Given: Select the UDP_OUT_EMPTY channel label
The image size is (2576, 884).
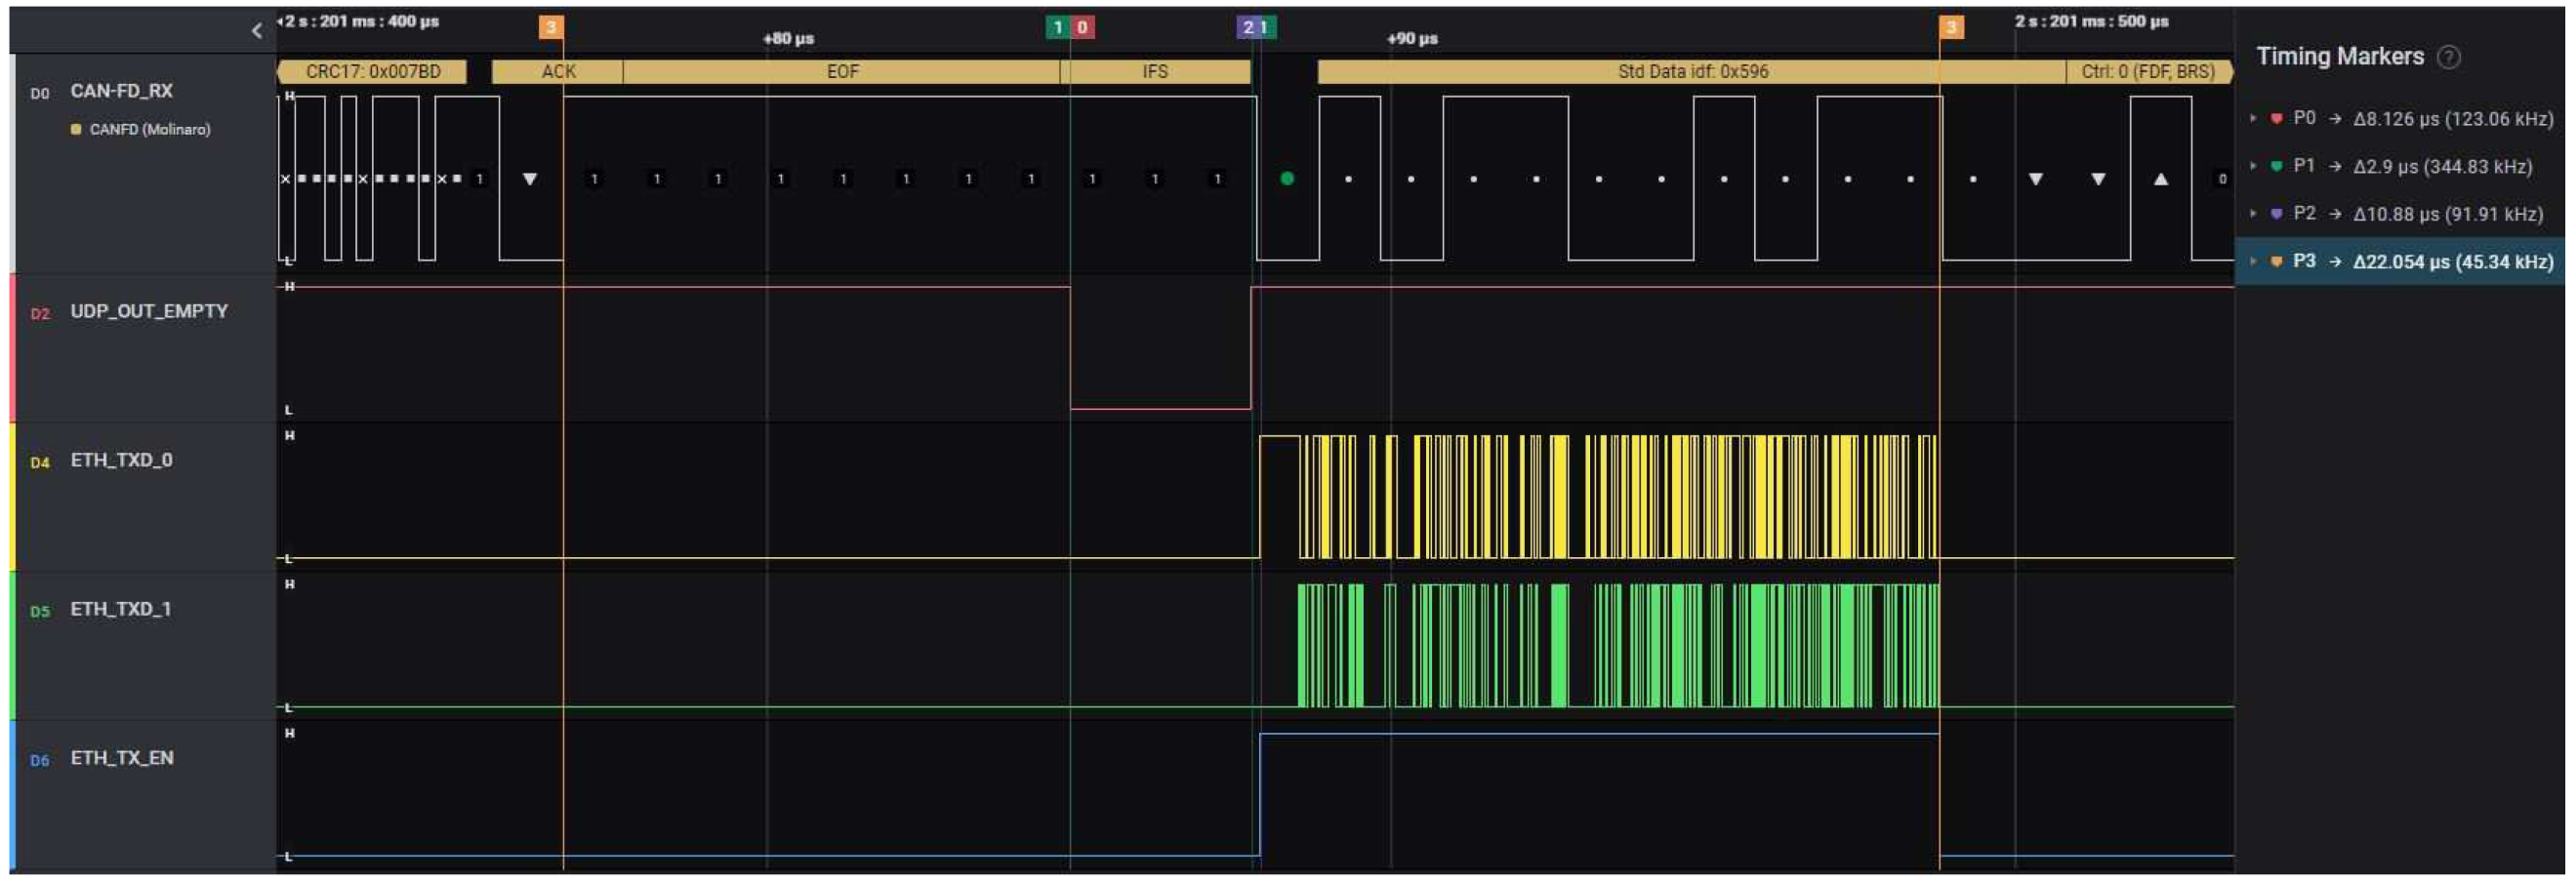Looking at the screenshot, I should pyautogui.click(x=149, y=311).
